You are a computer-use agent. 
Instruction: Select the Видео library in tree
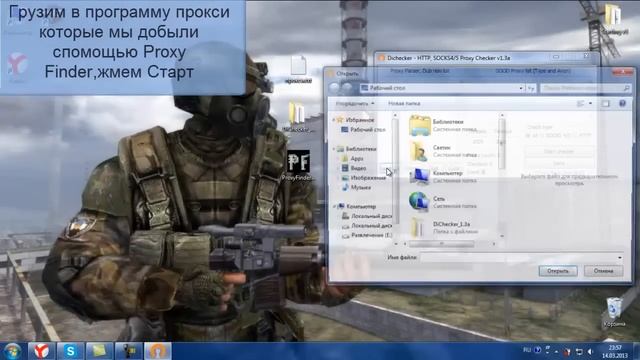click(358, 168)
